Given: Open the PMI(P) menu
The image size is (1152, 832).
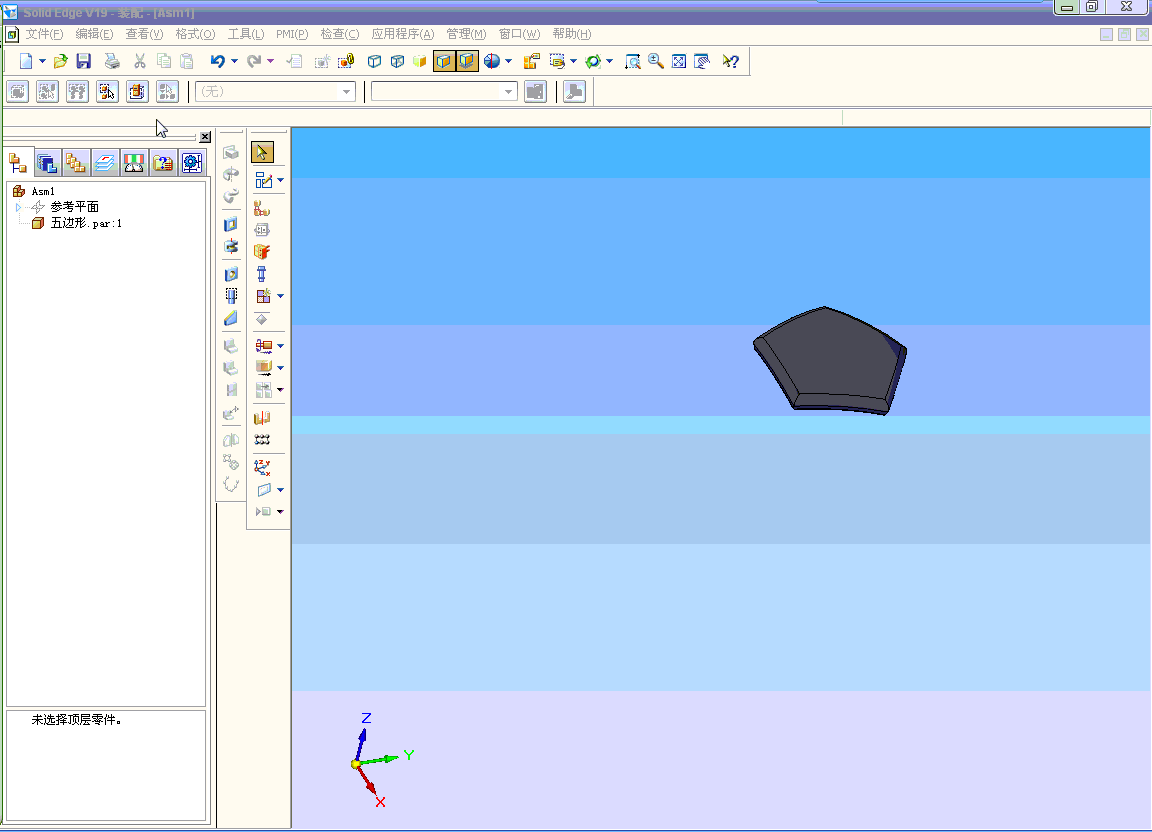Looking at the screenshot, I should pyautogui.click(x=292, y=34).
